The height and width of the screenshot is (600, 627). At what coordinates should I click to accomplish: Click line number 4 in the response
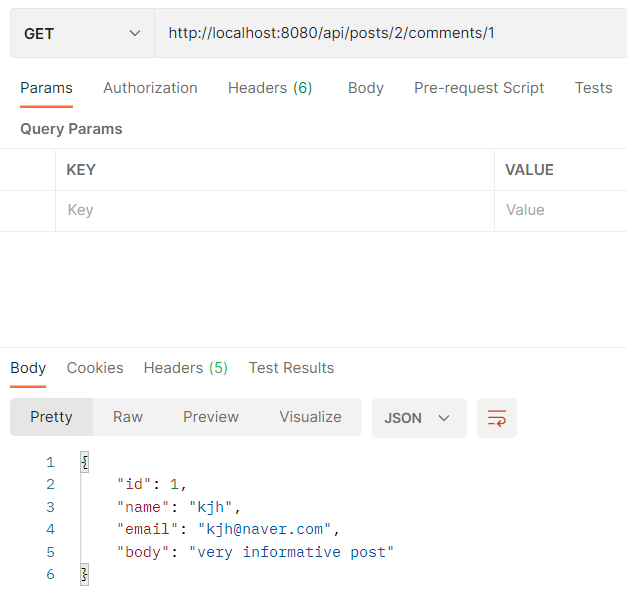click(50, 530)
